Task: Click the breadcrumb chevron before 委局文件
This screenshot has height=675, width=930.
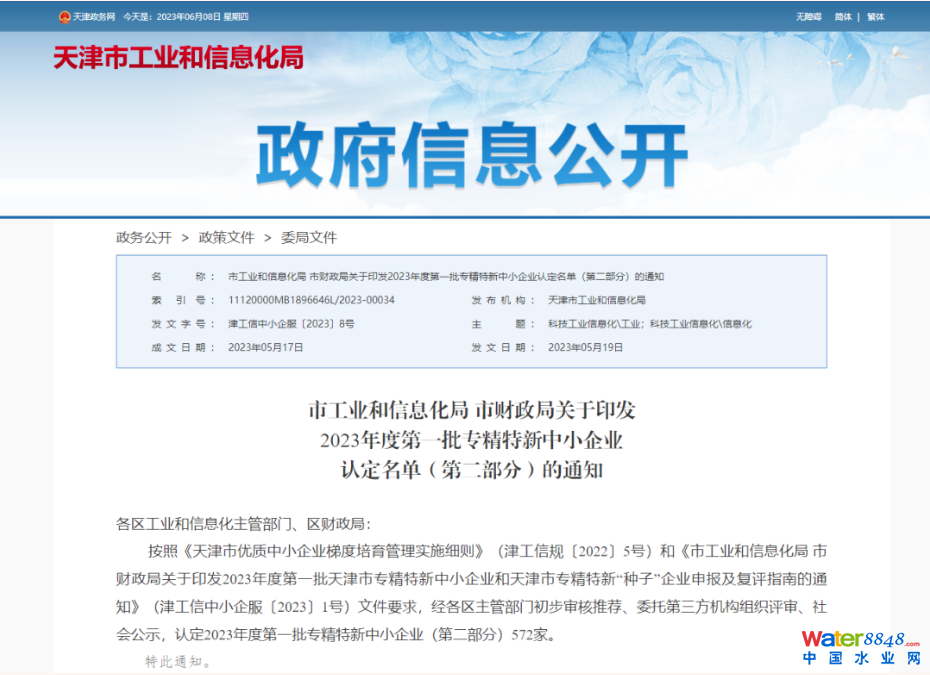Action: point(268,237)
